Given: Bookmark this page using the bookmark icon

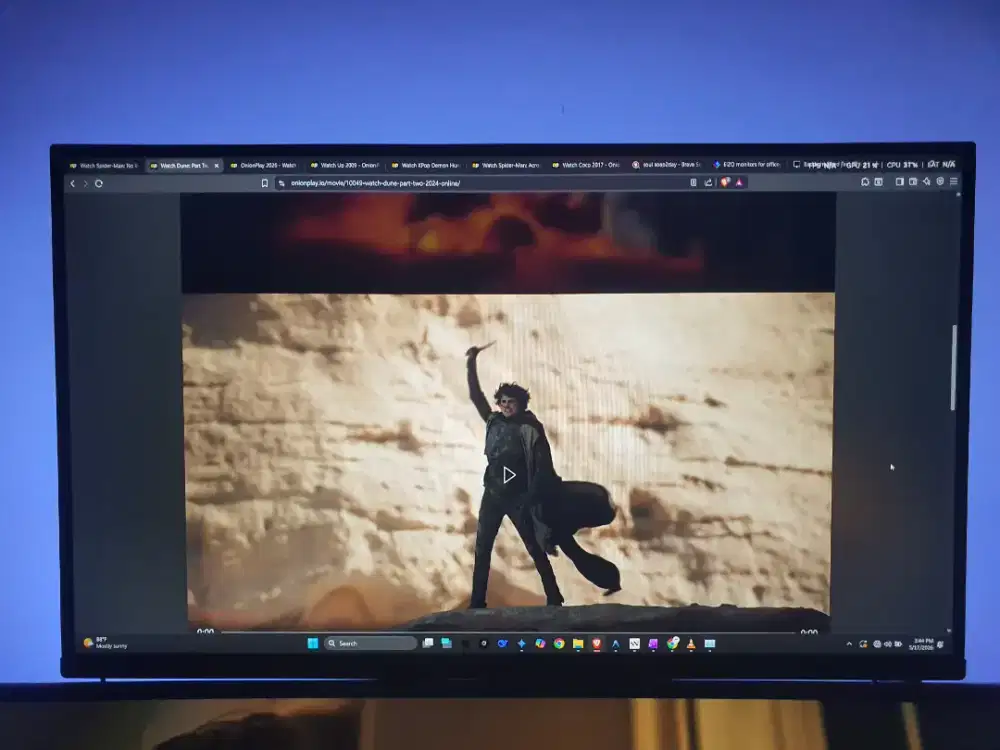Looking at the screenshot, I should click(x=265, y=183).
